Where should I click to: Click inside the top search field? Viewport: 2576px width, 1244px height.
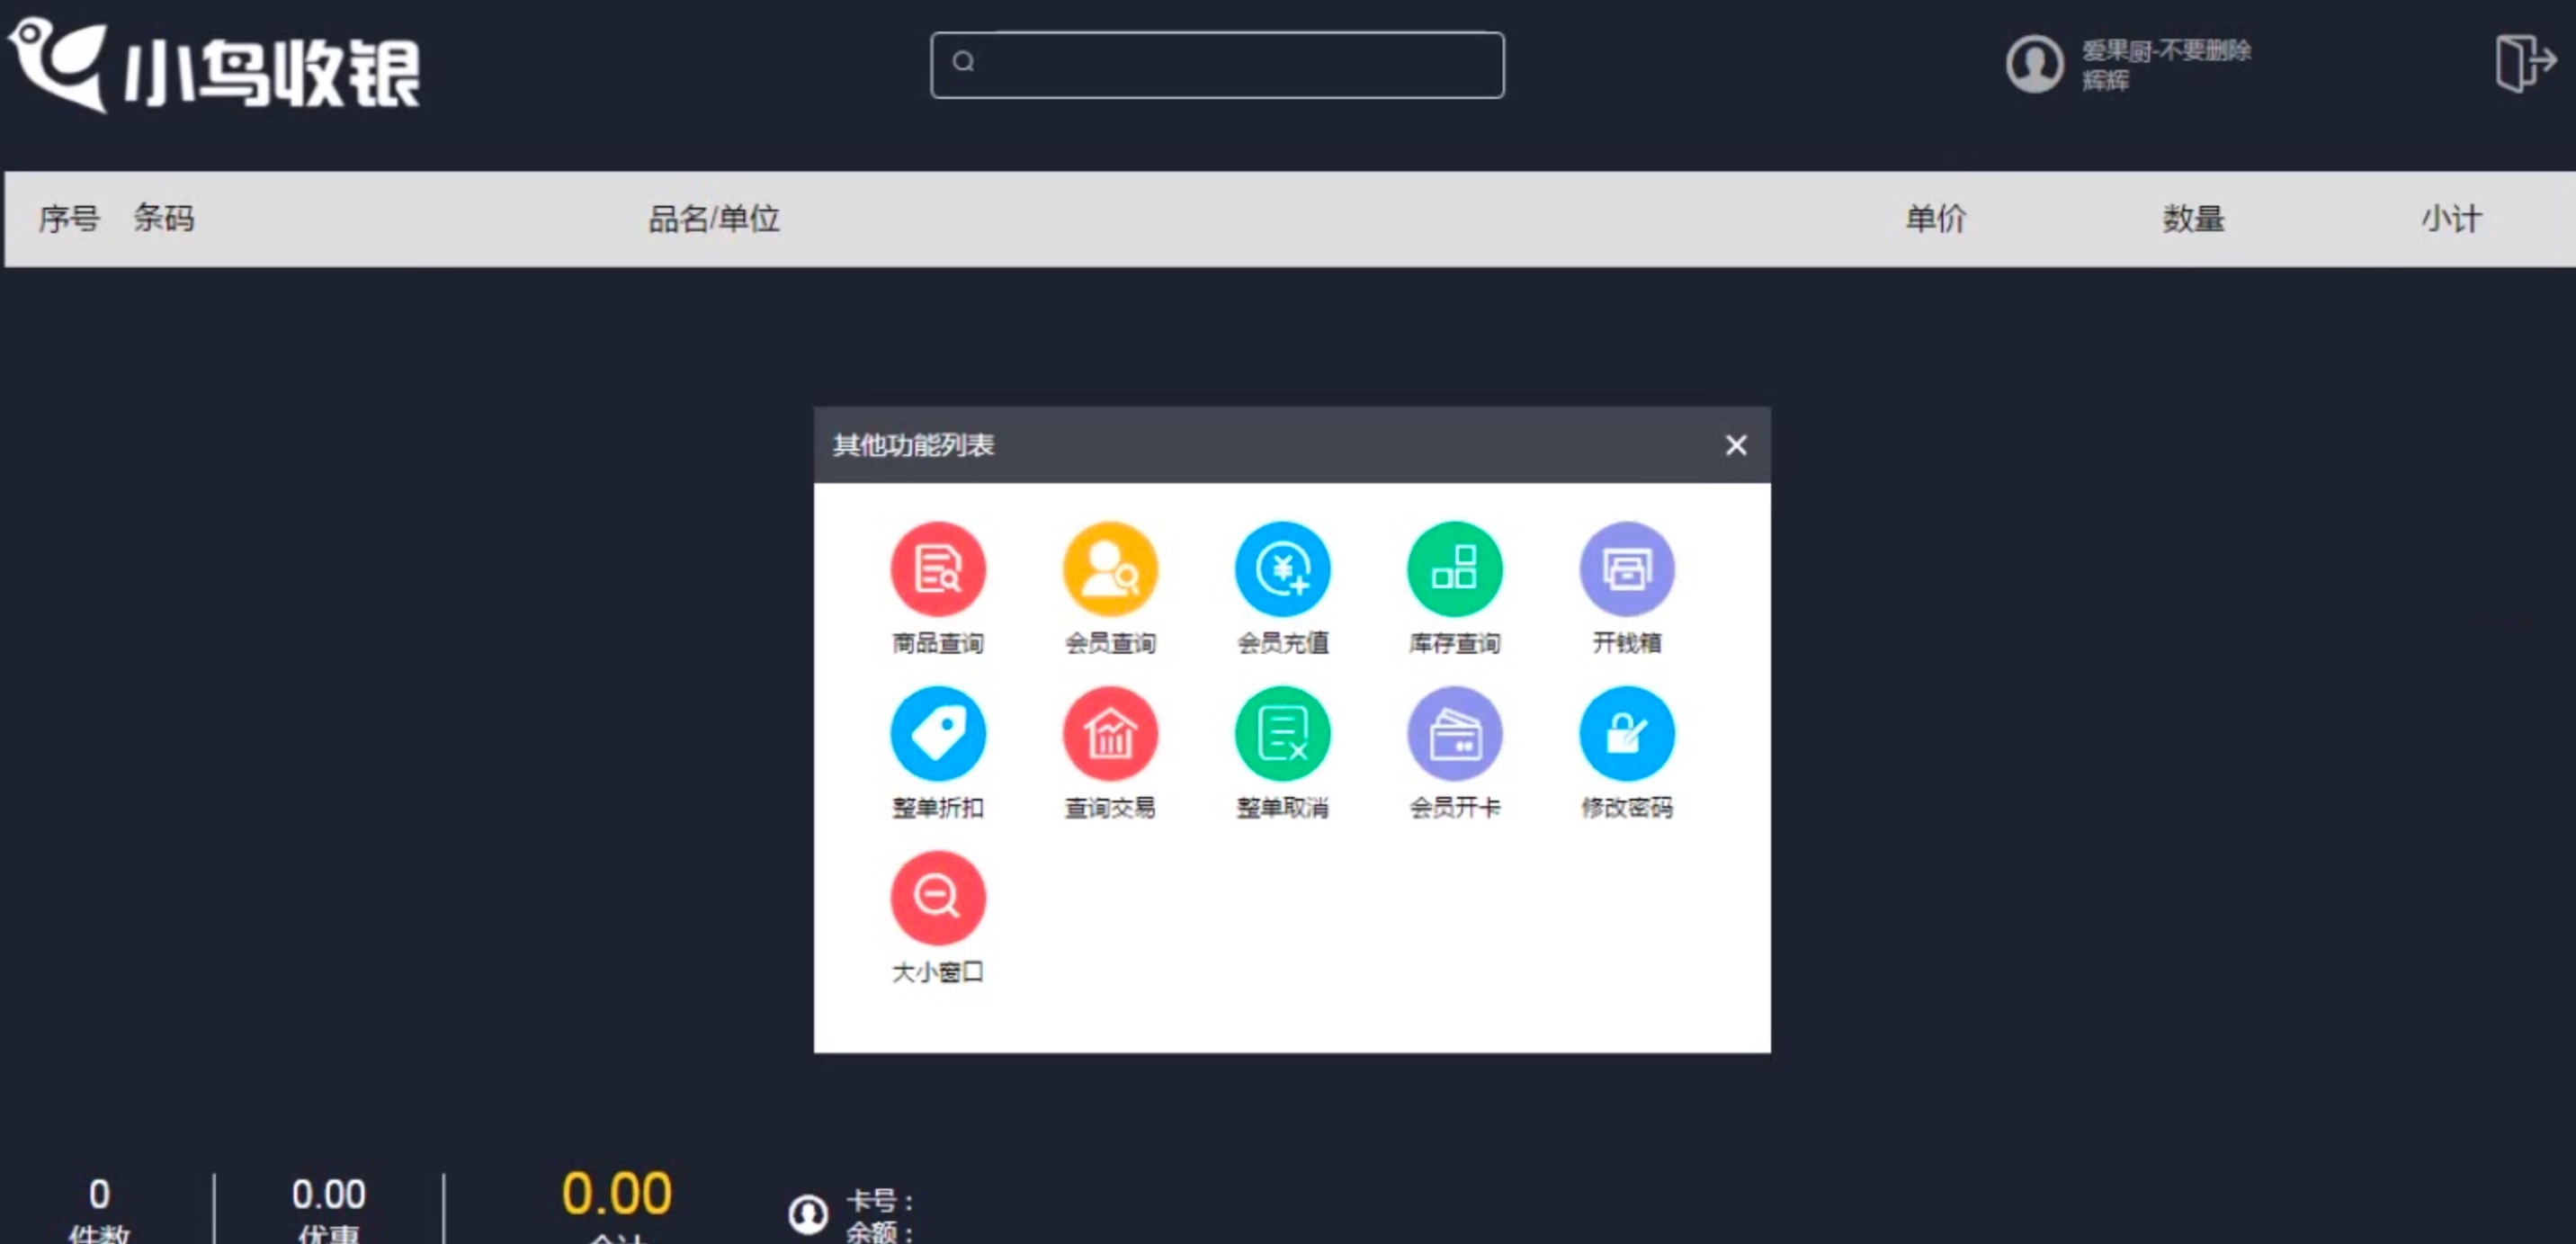(x=1217, y=64)
